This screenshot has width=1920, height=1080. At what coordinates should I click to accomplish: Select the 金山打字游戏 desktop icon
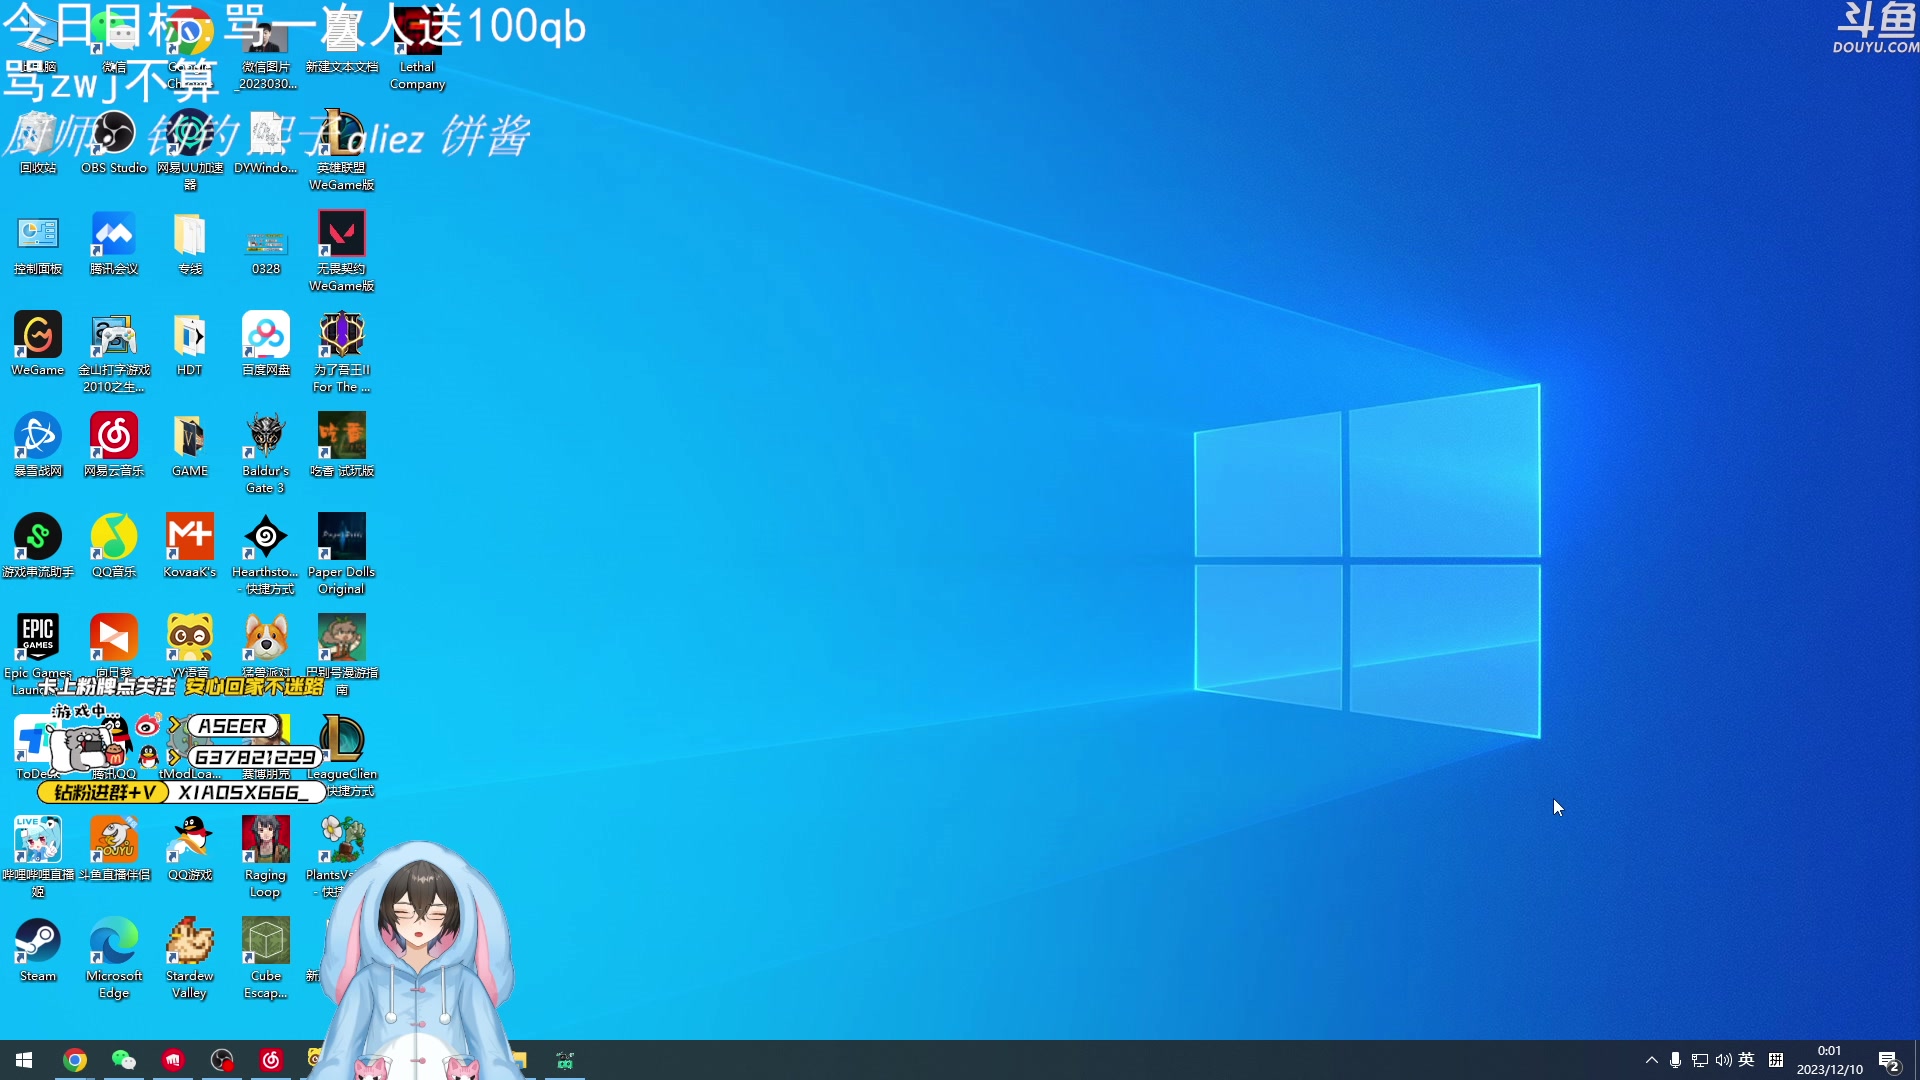pyautogui.click(x=114, y=352)
